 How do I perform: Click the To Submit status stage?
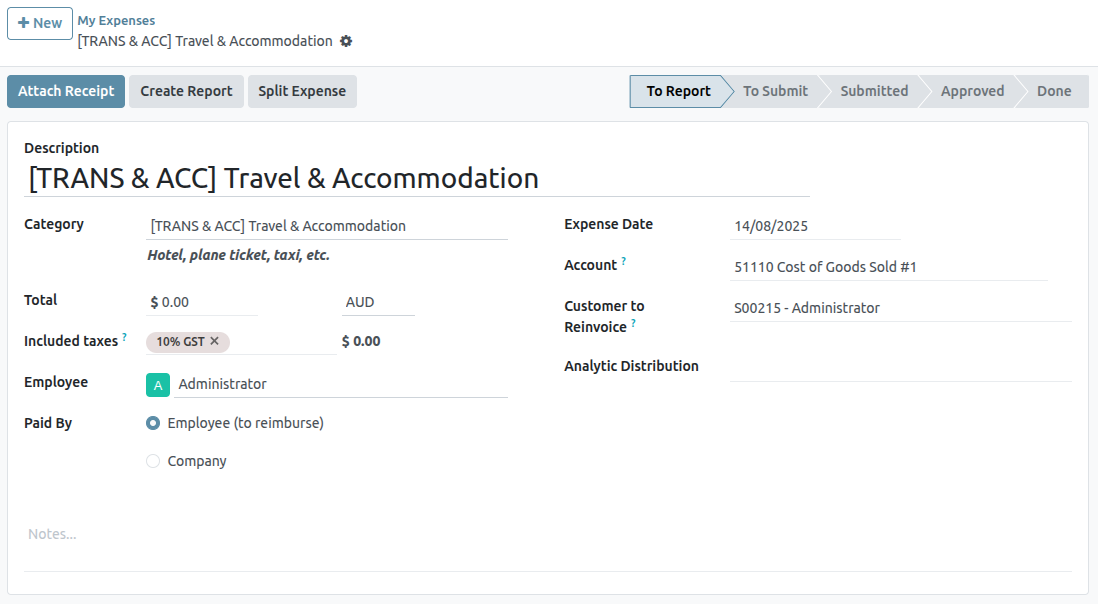click(775, 91)
